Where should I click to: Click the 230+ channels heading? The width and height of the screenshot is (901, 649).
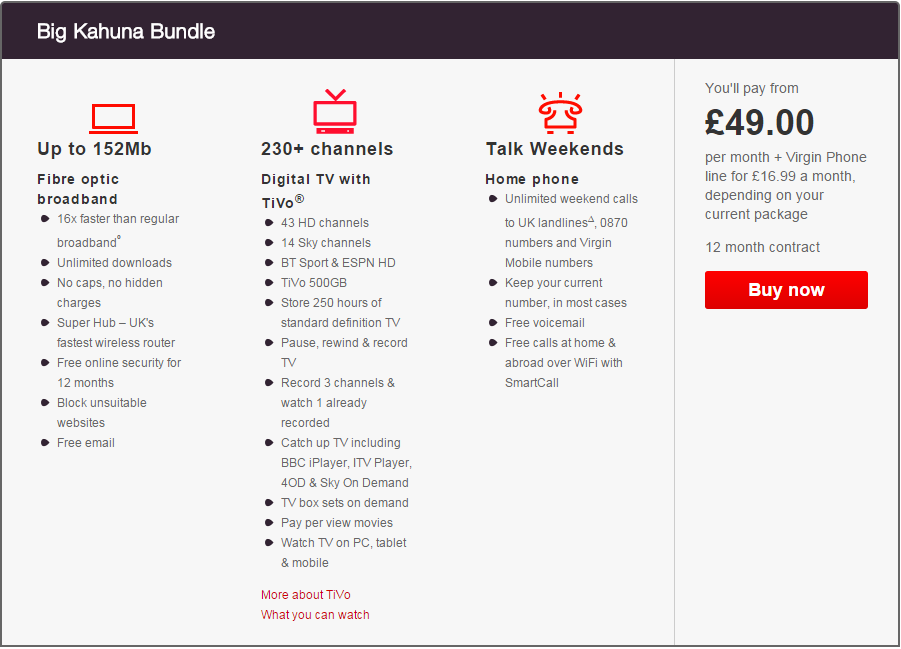(327, 149)
